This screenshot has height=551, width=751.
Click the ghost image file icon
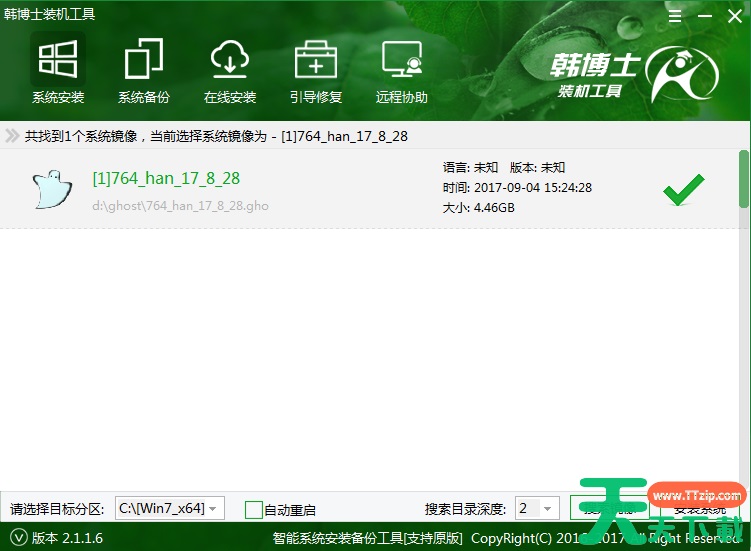coord(52,188)
